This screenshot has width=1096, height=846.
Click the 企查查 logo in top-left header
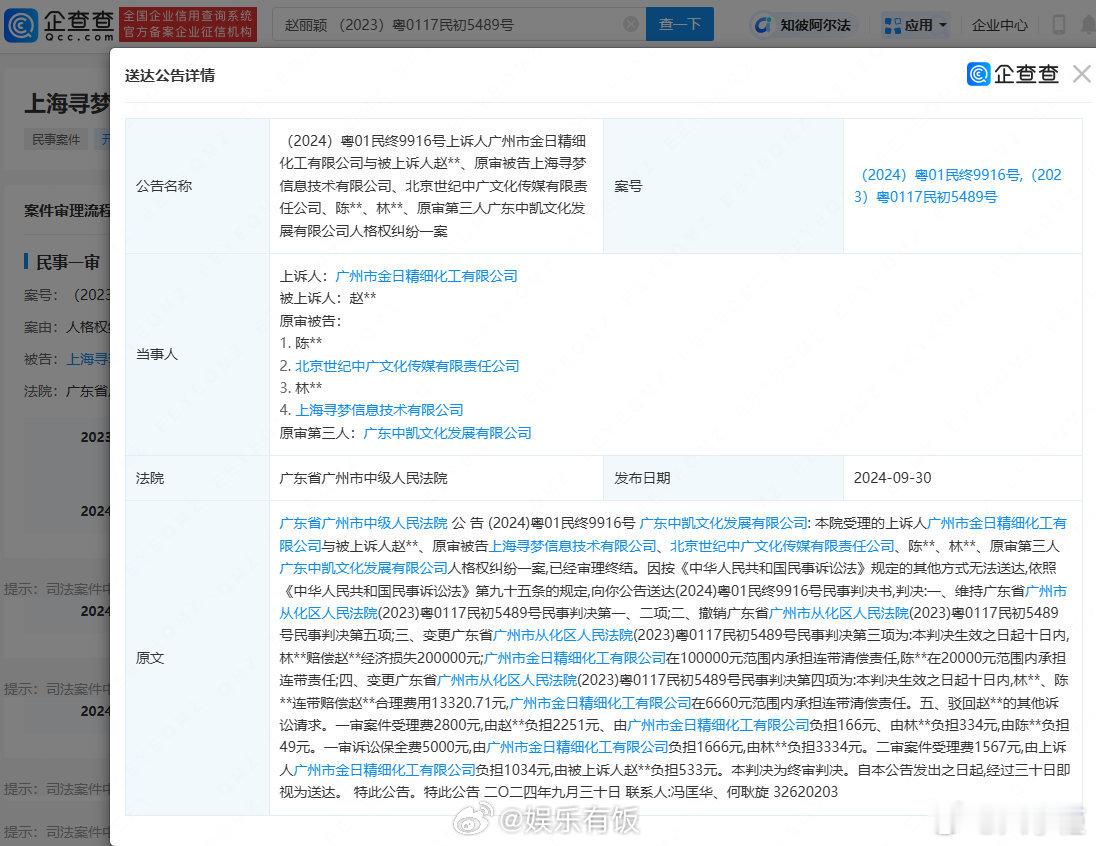(x=59, y=24)
